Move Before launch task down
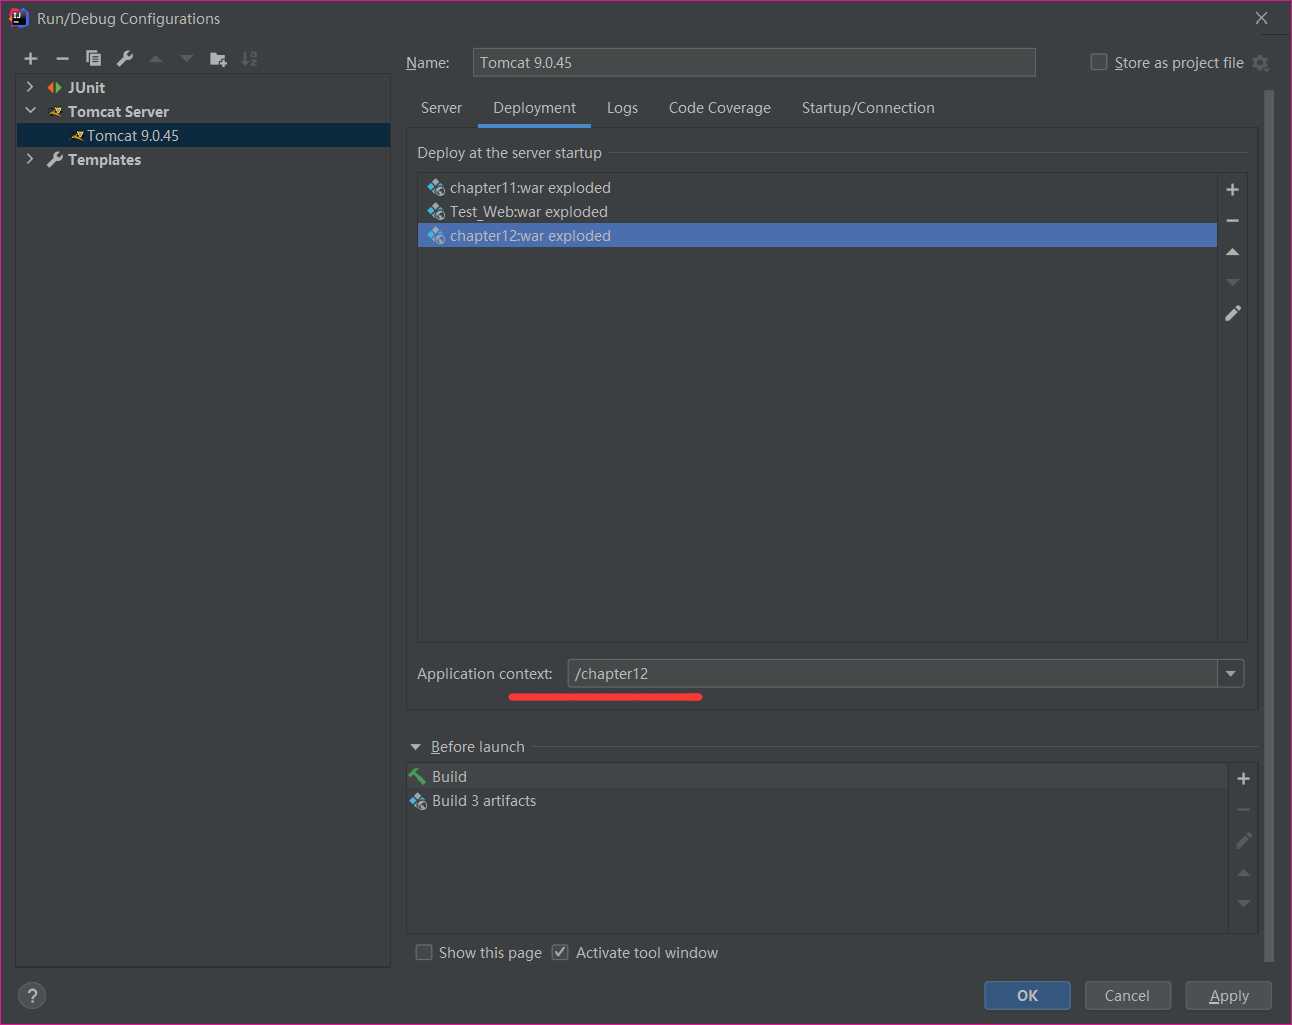 tap(1243, 903)
